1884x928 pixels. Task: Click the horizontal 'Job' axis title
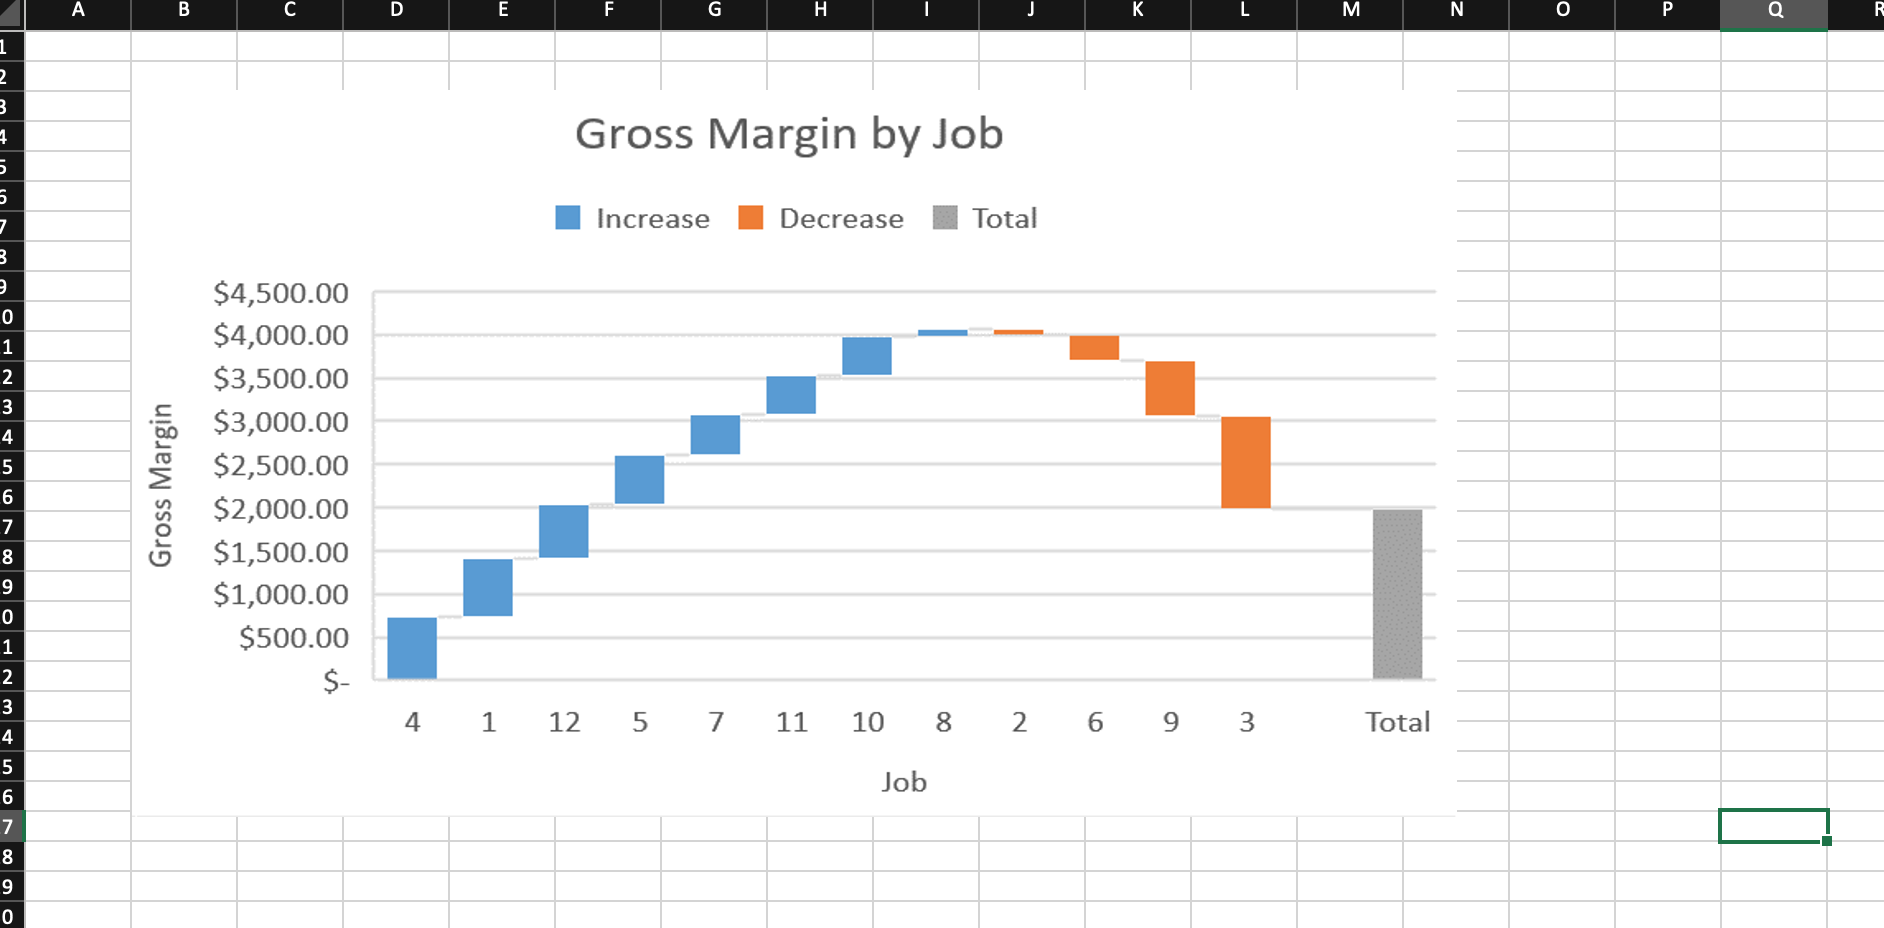coord(904,782)
